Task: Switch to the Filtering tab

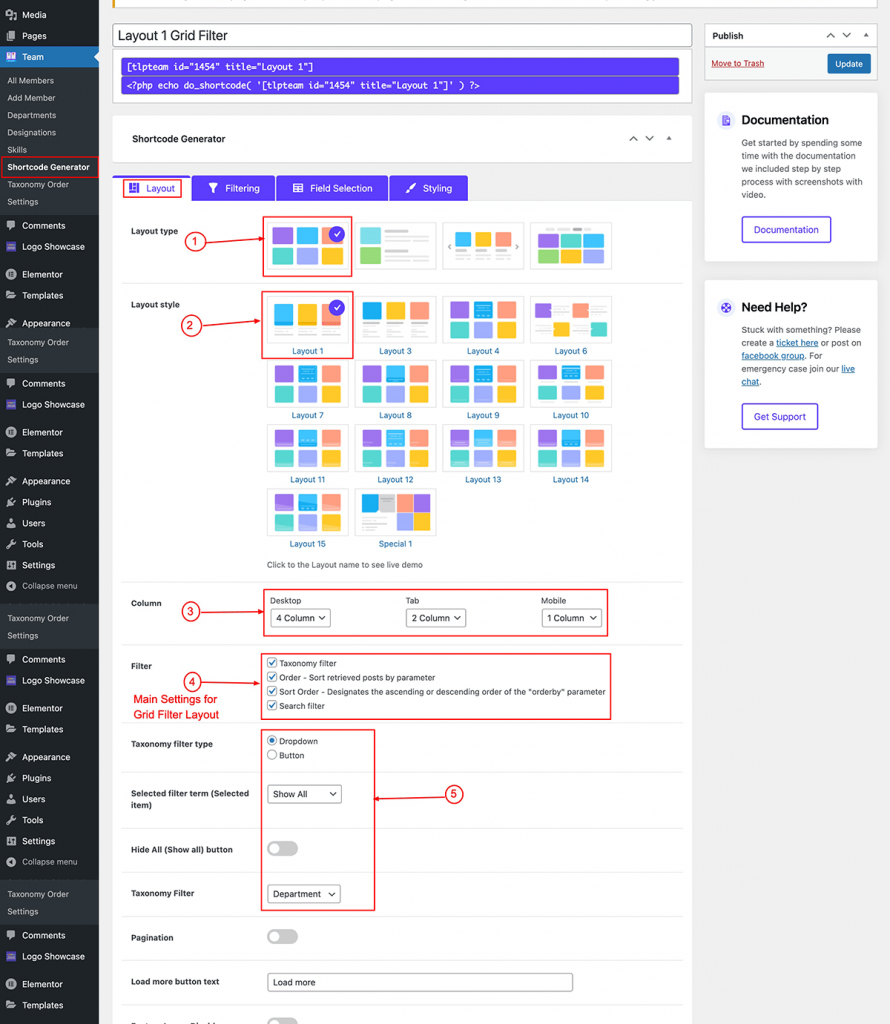Action: (x=233, y=188)
